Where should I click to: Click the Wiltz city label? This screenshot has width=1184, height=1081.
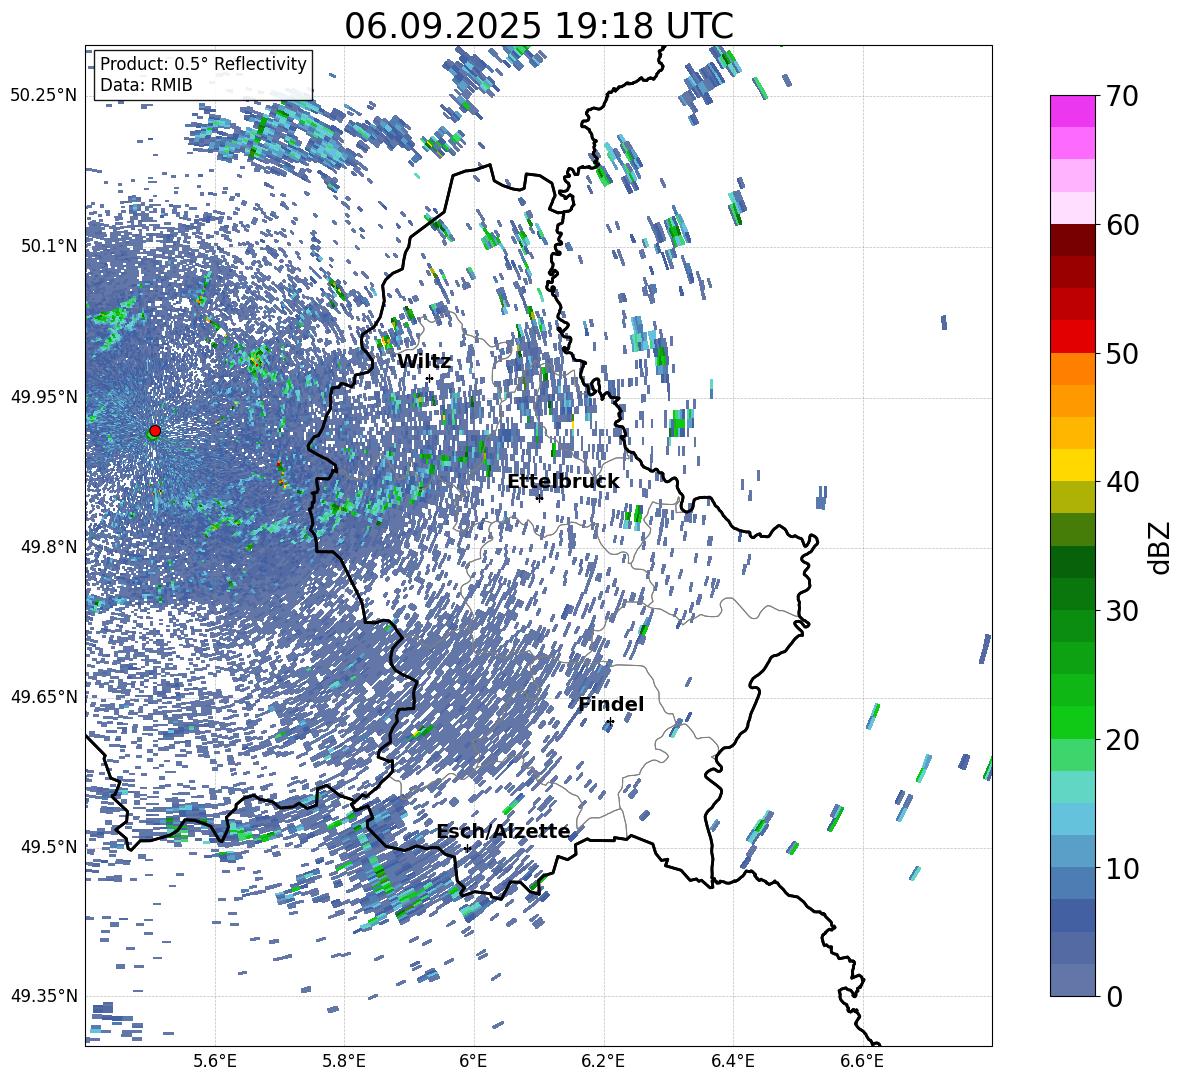coord(424,362)
